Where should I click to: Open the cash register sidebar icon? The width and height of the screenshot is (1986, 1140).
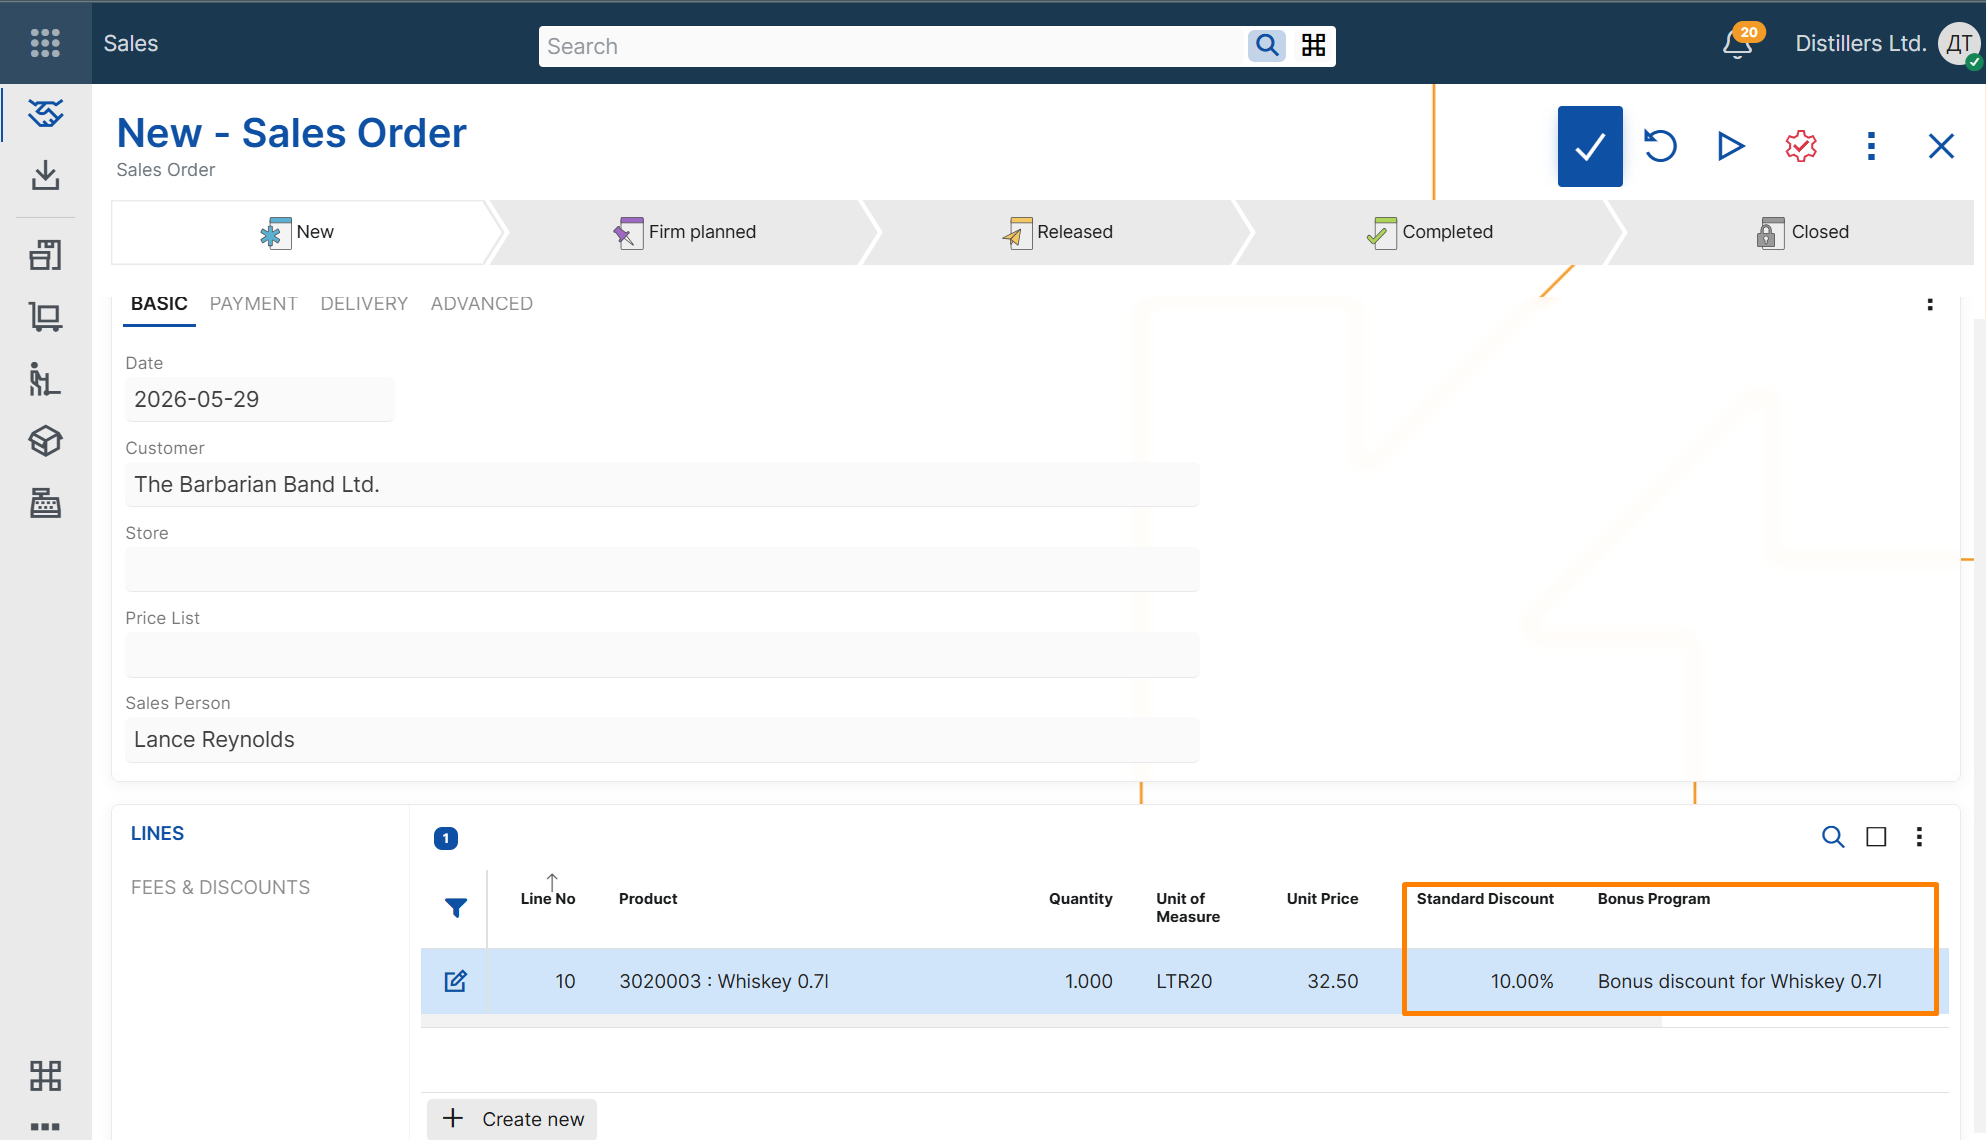pyautogui.click(x=45, y=503)
